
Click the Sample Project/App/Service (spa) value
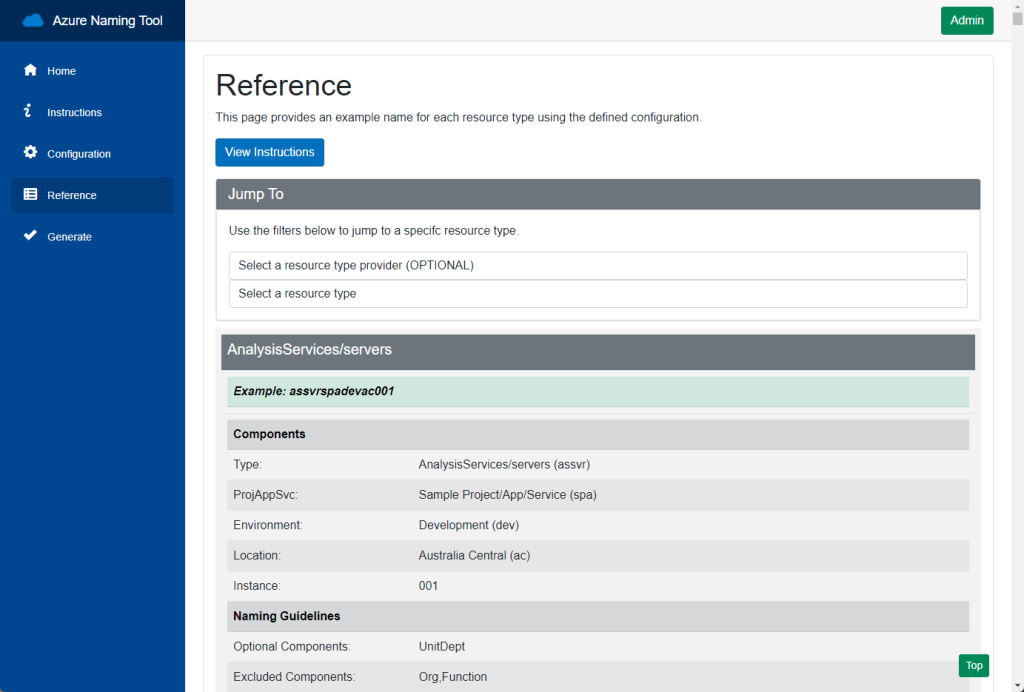coord(507,495)
